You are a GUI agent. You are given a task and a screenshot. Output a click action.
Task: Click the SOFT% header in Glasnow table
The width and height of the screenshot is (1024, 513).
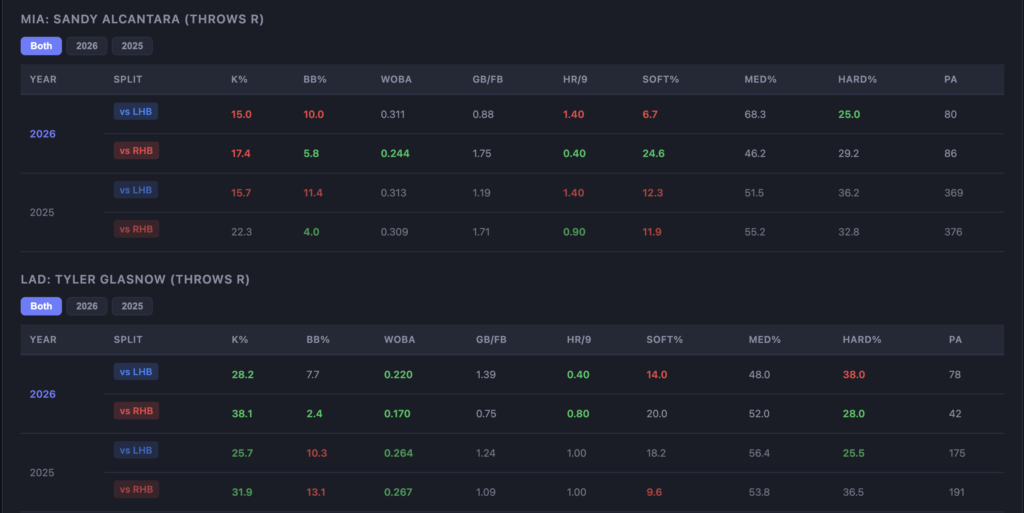[665, 339]
